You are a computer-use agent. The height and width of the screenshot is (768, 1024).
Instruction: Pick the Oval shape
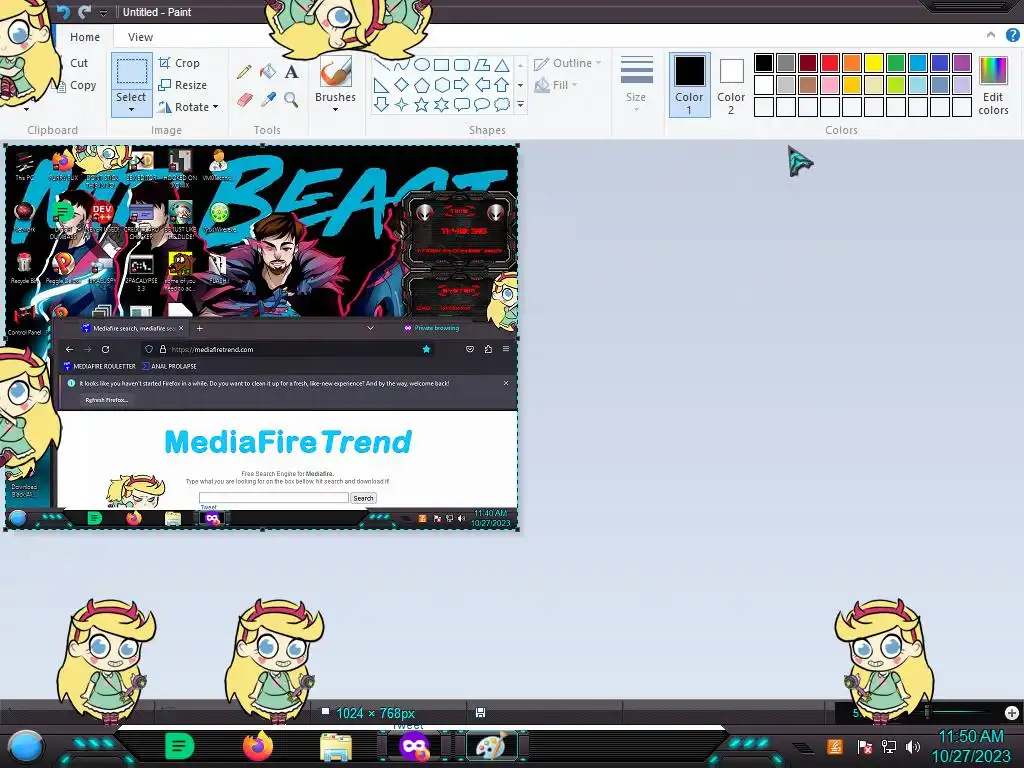tap(421, 64)
